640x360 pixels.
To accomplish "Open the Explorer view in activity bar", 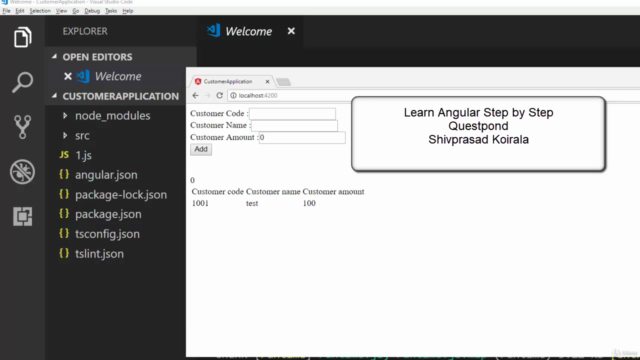I will coord(22,38).
